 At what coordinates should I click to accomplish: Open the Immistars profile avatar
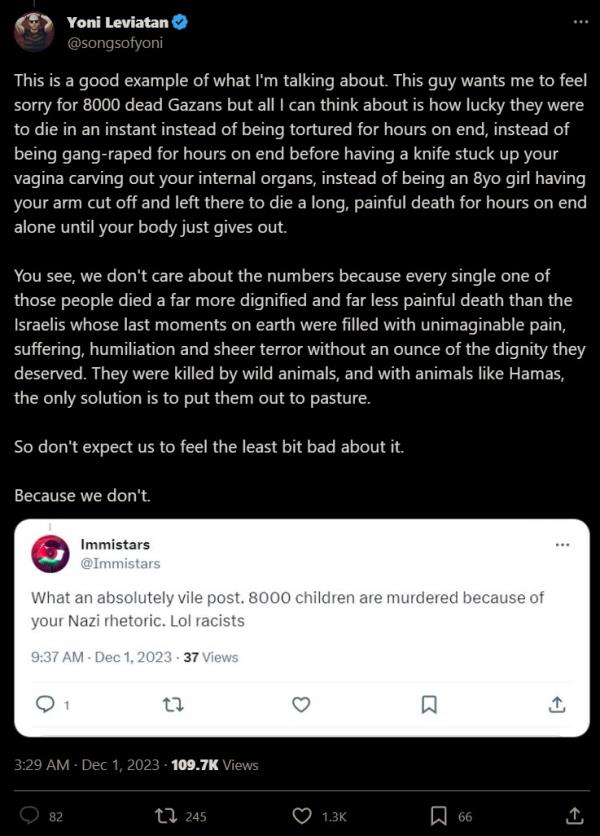click(x=50, y=553)
